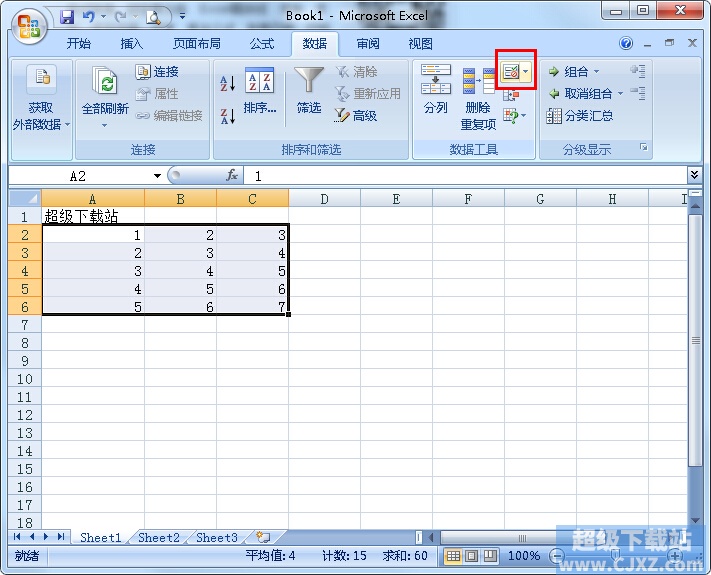Viewport: 711px width, 575px height.
Task: Click the Text to Columns (分列) icon
Action: point(435,82)
